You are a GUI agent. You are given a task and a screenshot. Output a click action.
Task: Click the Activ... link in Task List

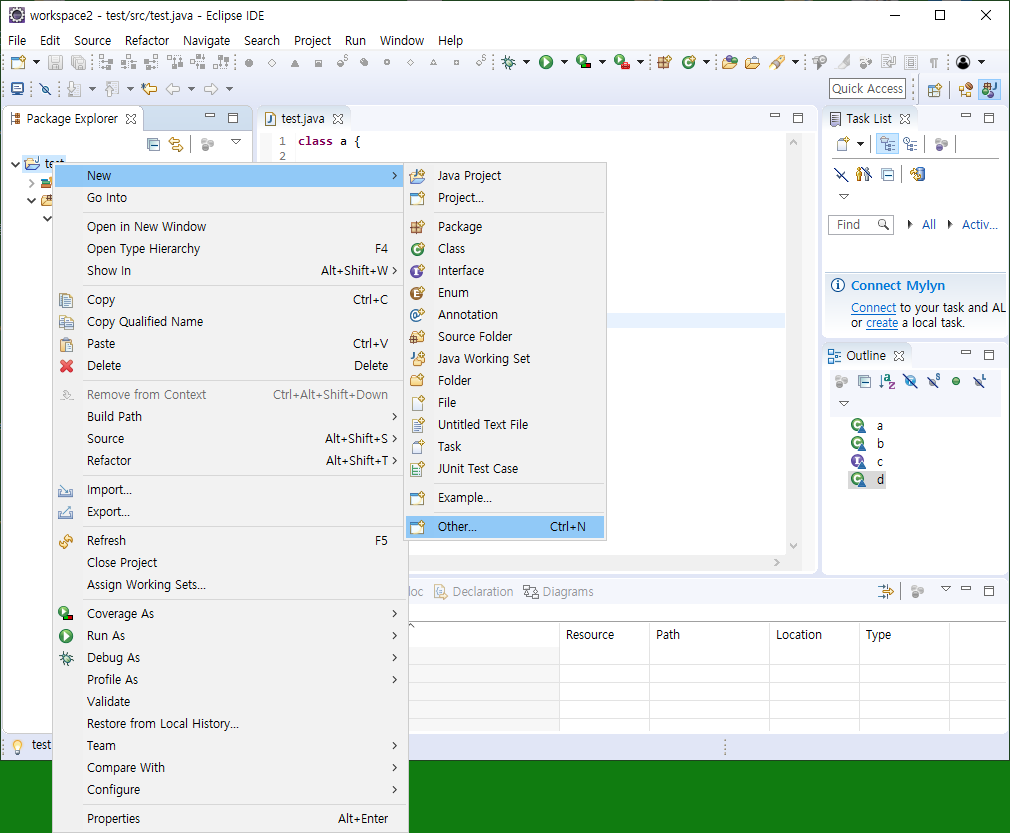[x=979, y=224]
